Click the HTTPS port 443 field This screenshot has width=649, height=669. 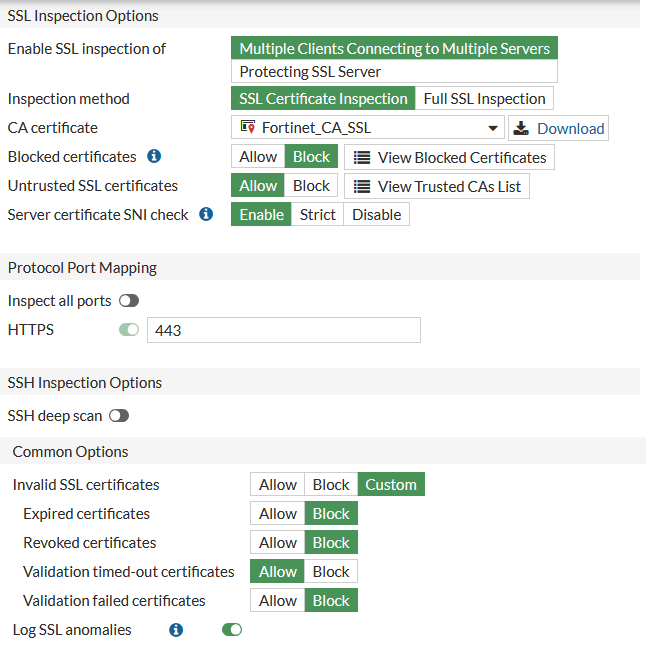coord(283,330)
